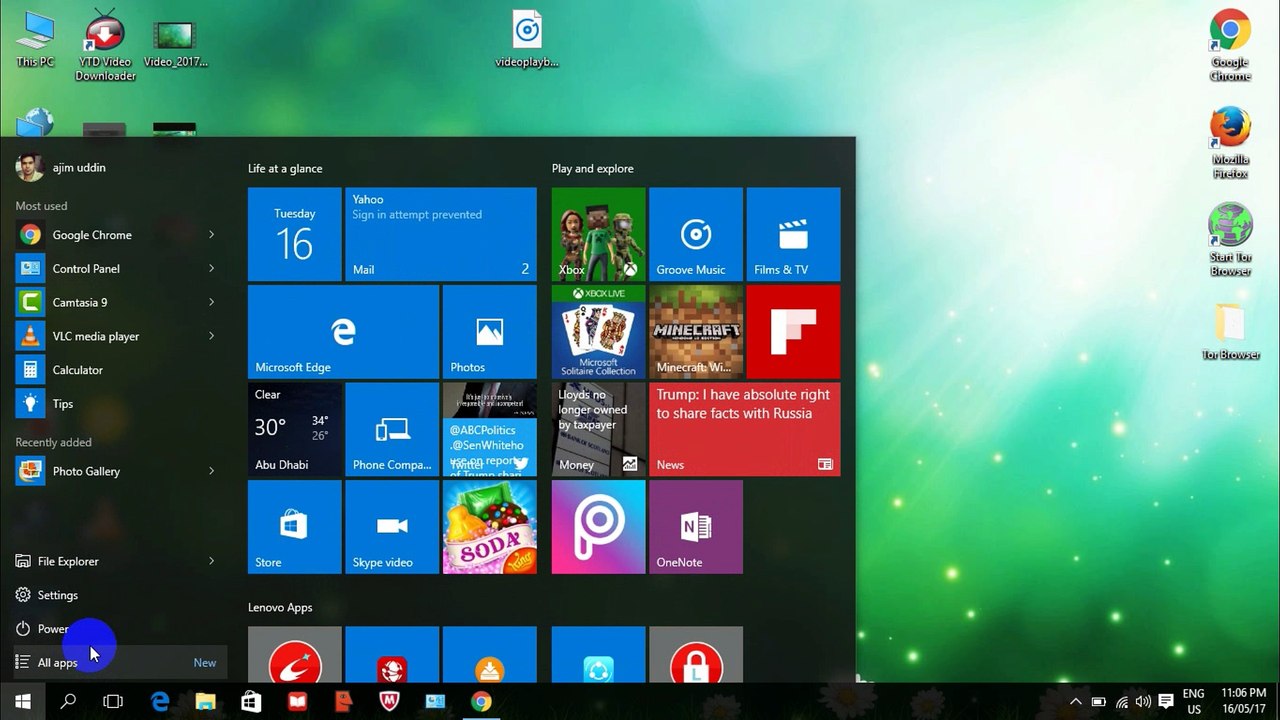Start the Candy Crush Soda tile
This screenshot has width=1280, height=720.
490,527
